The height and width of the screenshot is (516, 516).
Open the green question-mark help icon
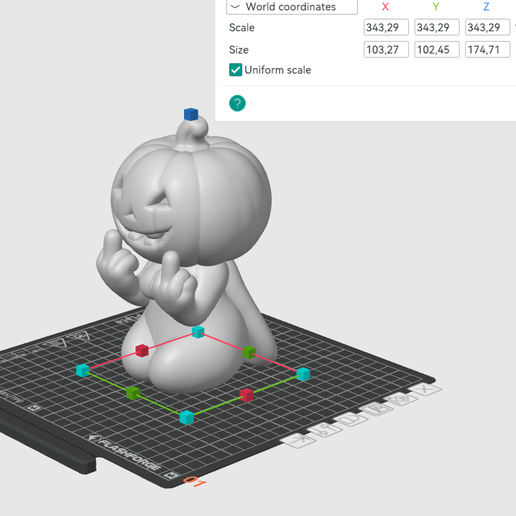click(x=237, y=103)
